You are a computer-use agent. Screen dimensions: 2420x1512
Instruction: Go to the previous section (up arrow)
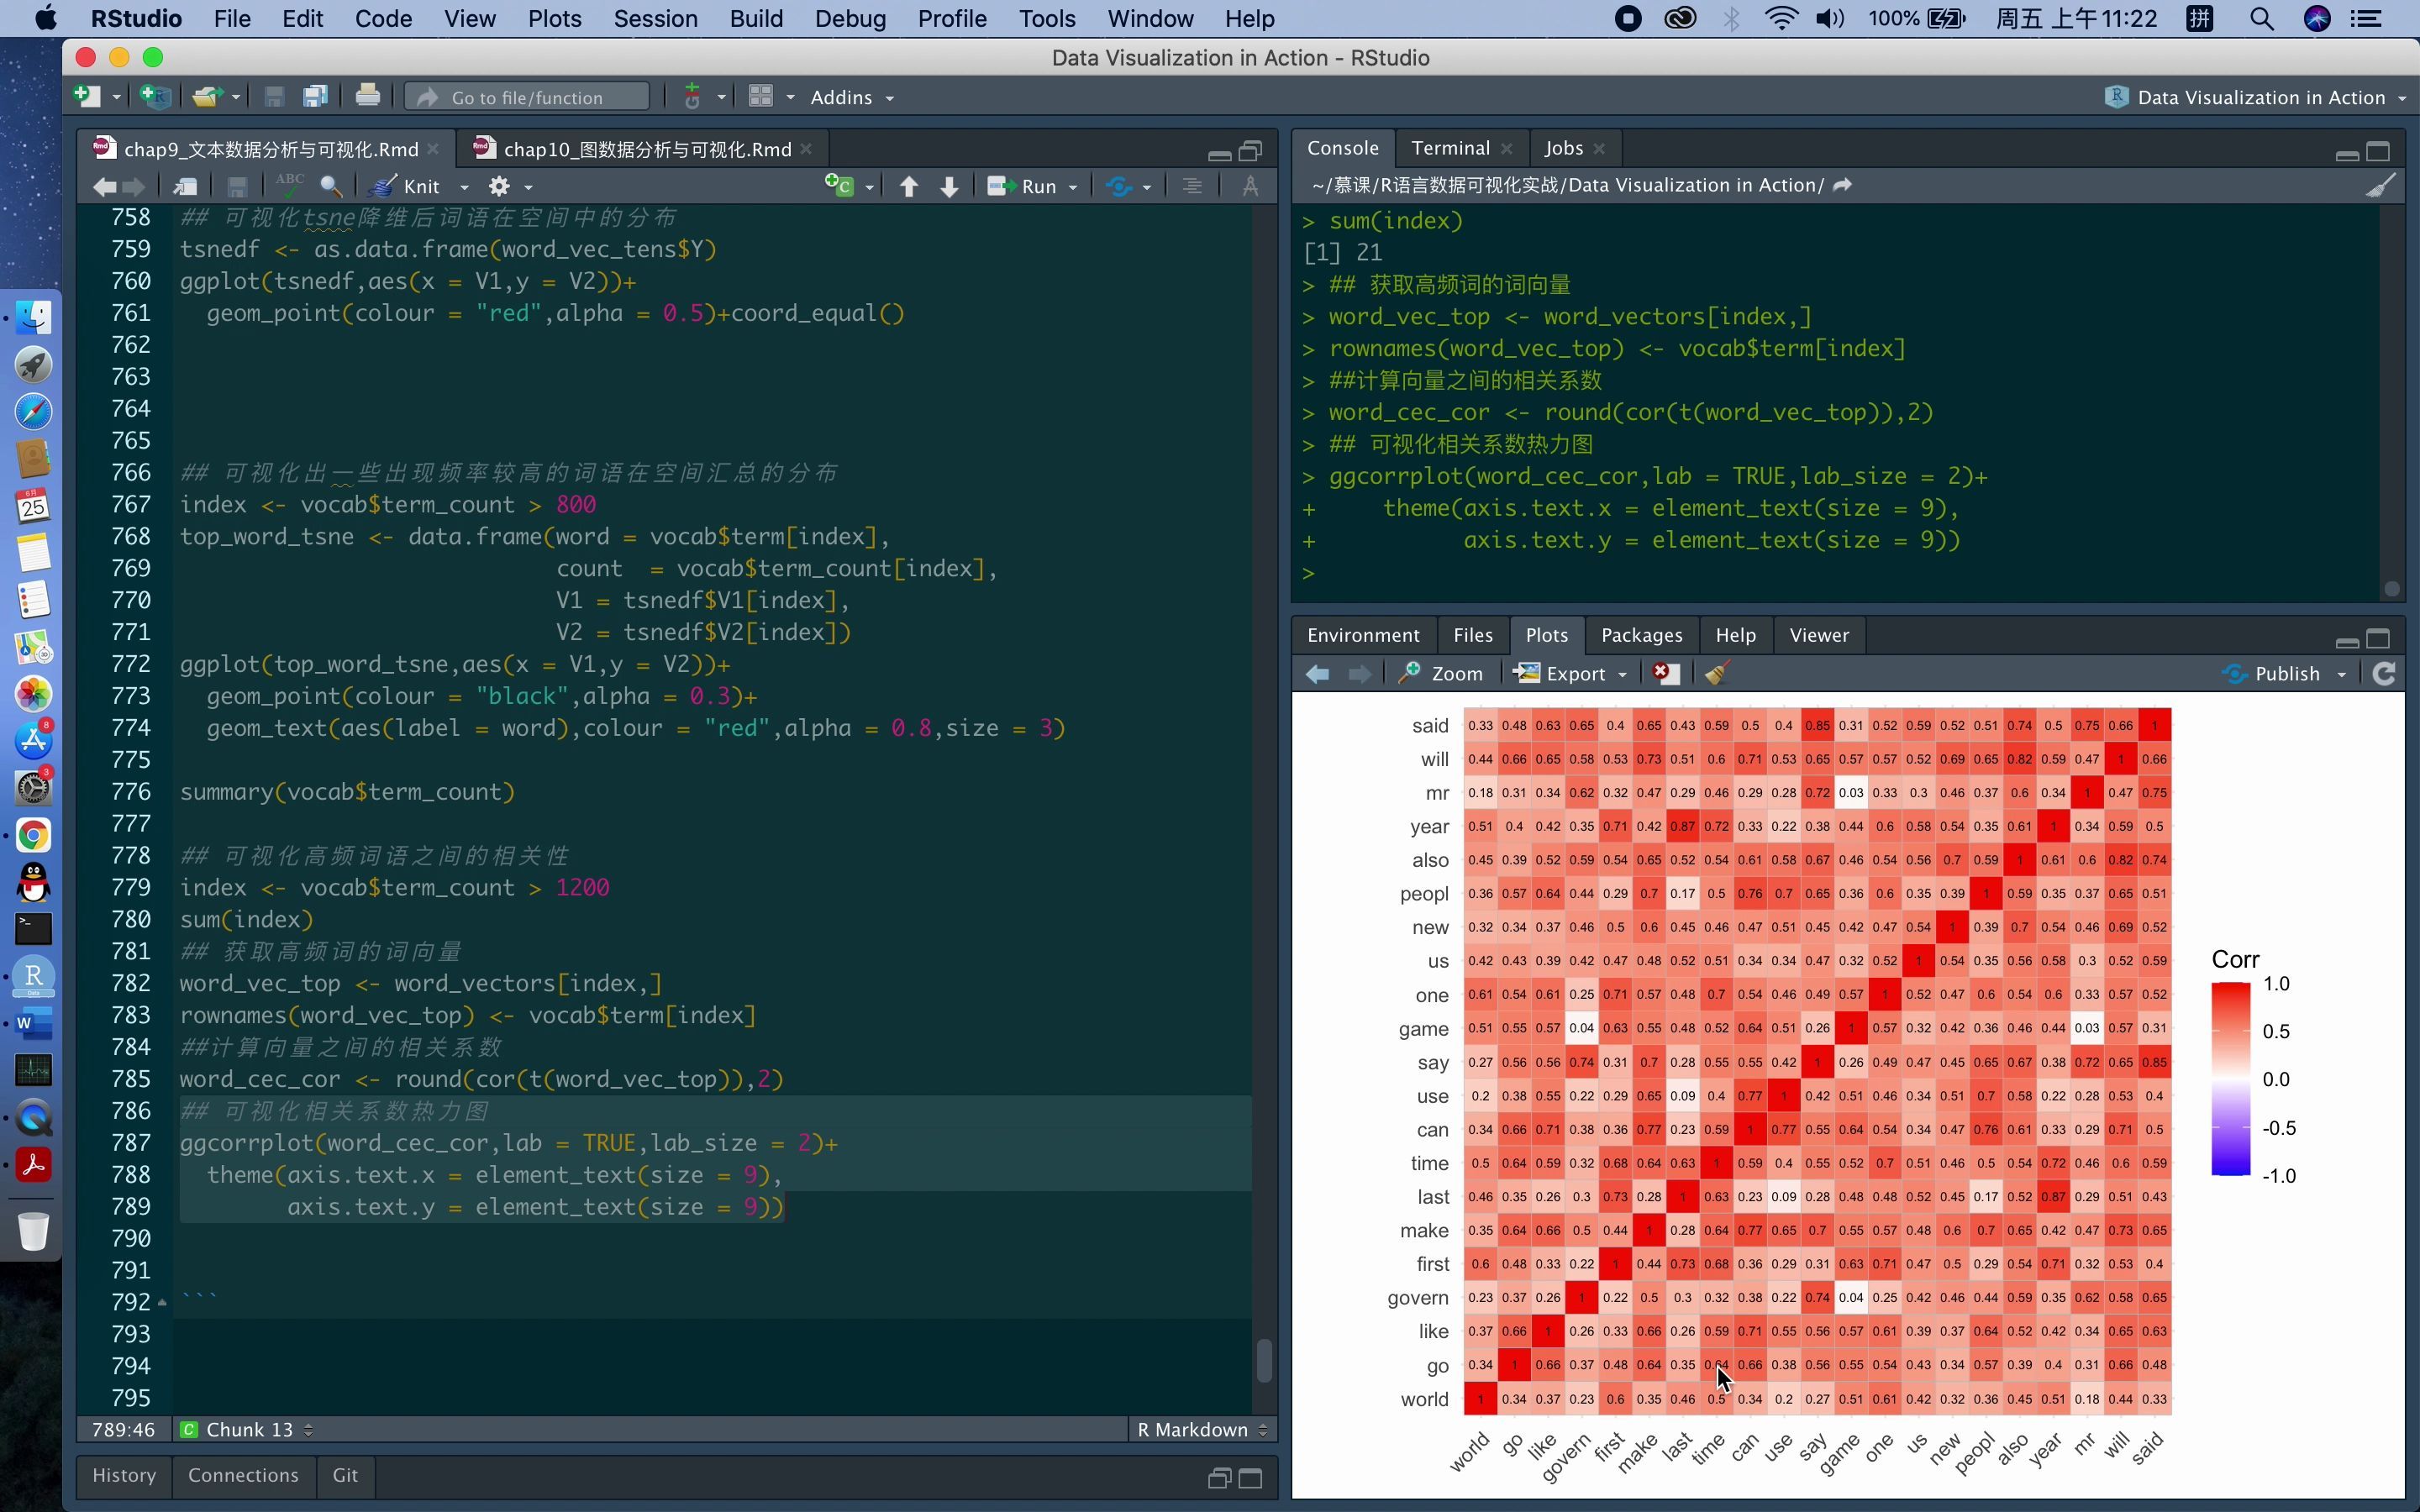coord(908,187)
